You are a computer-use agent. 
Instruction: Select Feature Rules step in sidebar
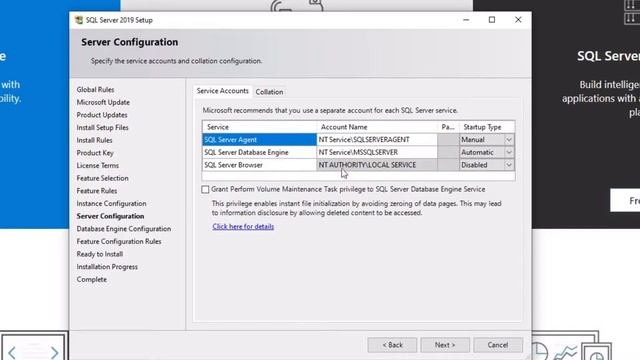pyautogui.click(x=97, y=191)
